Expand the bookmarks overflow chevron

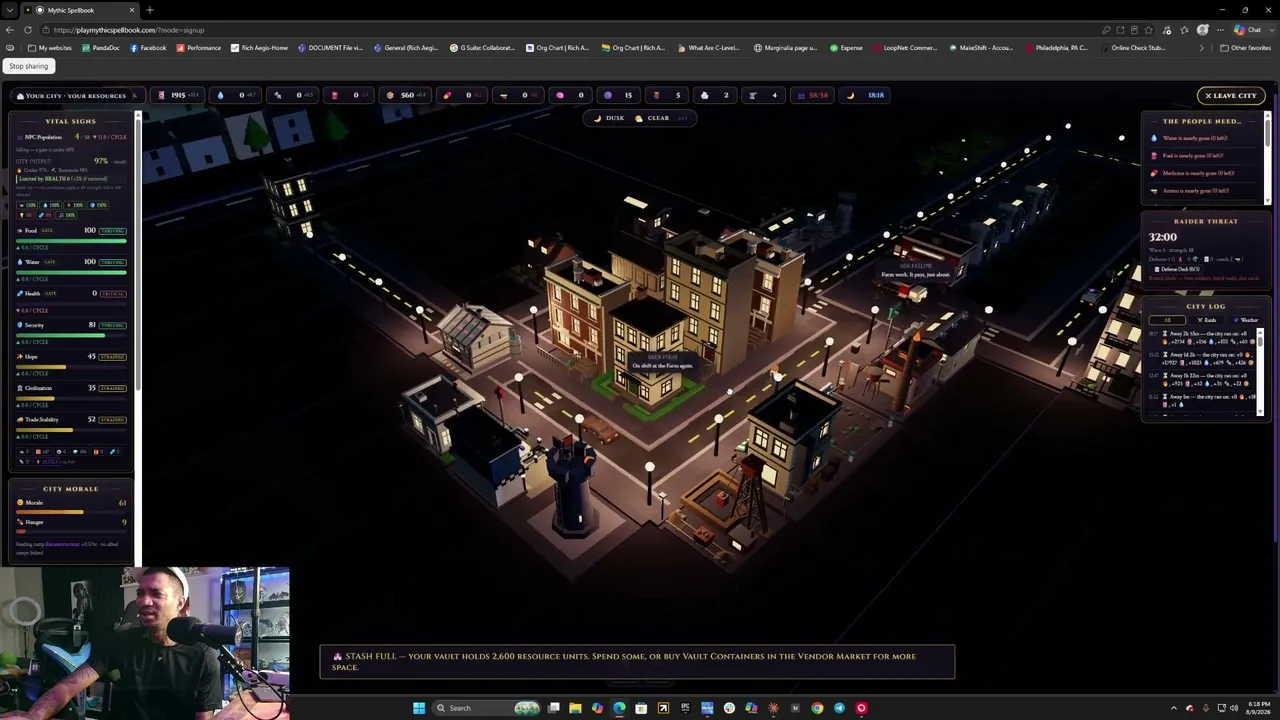pyautogui.click(x=1203, y=48)
